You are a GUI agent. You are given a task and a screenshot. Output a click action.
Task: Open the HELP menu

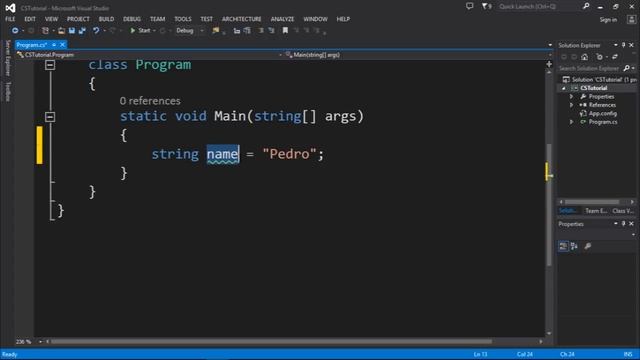pos(343,19)
